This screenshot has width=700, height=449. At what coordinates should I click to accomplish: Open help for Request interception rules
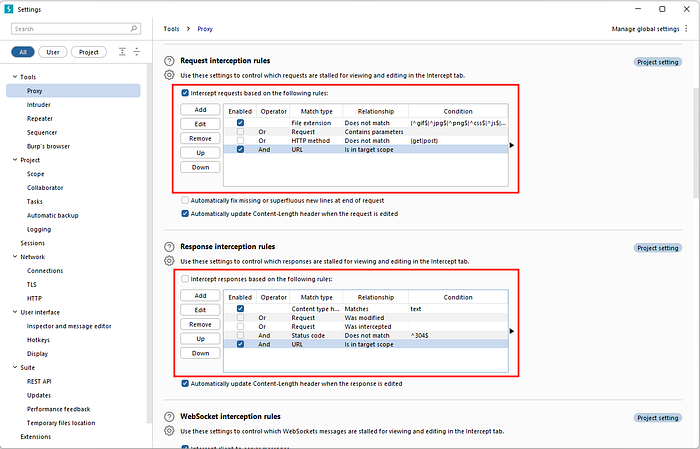tap(169, 61)
